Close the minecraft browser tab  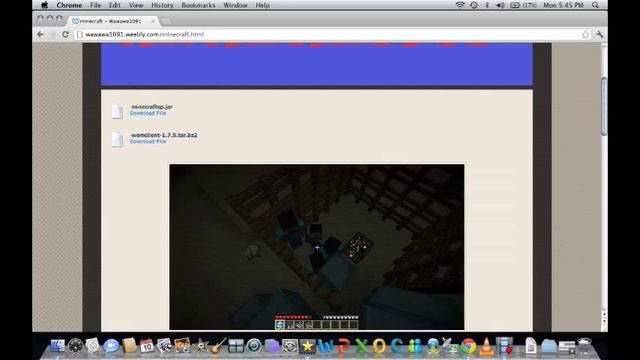[153, 21]
